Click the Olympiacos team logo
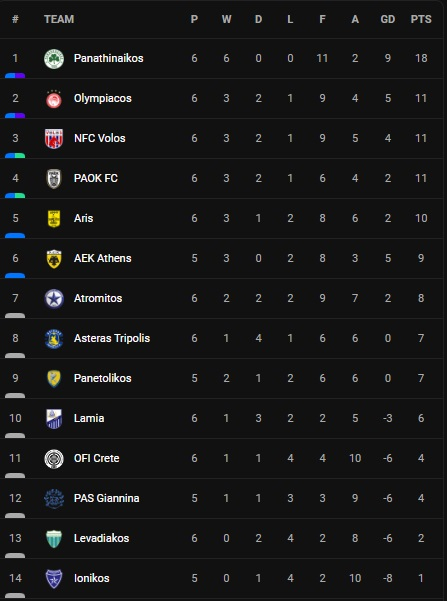This screenshot has width=447, height=601. coord(54,99)
